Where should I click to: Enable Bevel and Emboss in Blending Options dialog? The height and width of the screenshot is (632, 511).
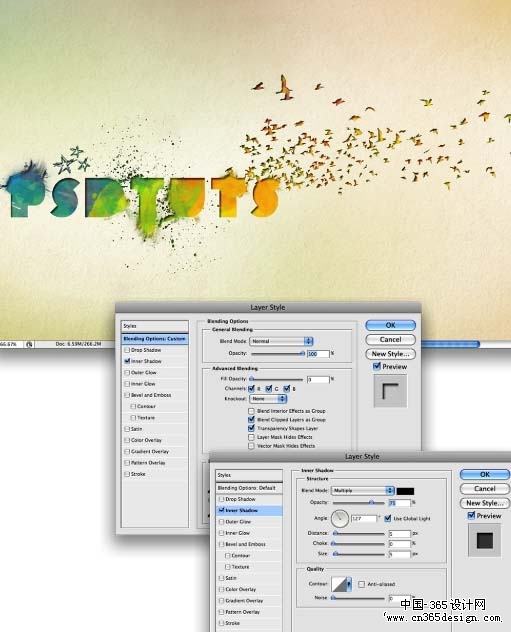click(127, 395)
